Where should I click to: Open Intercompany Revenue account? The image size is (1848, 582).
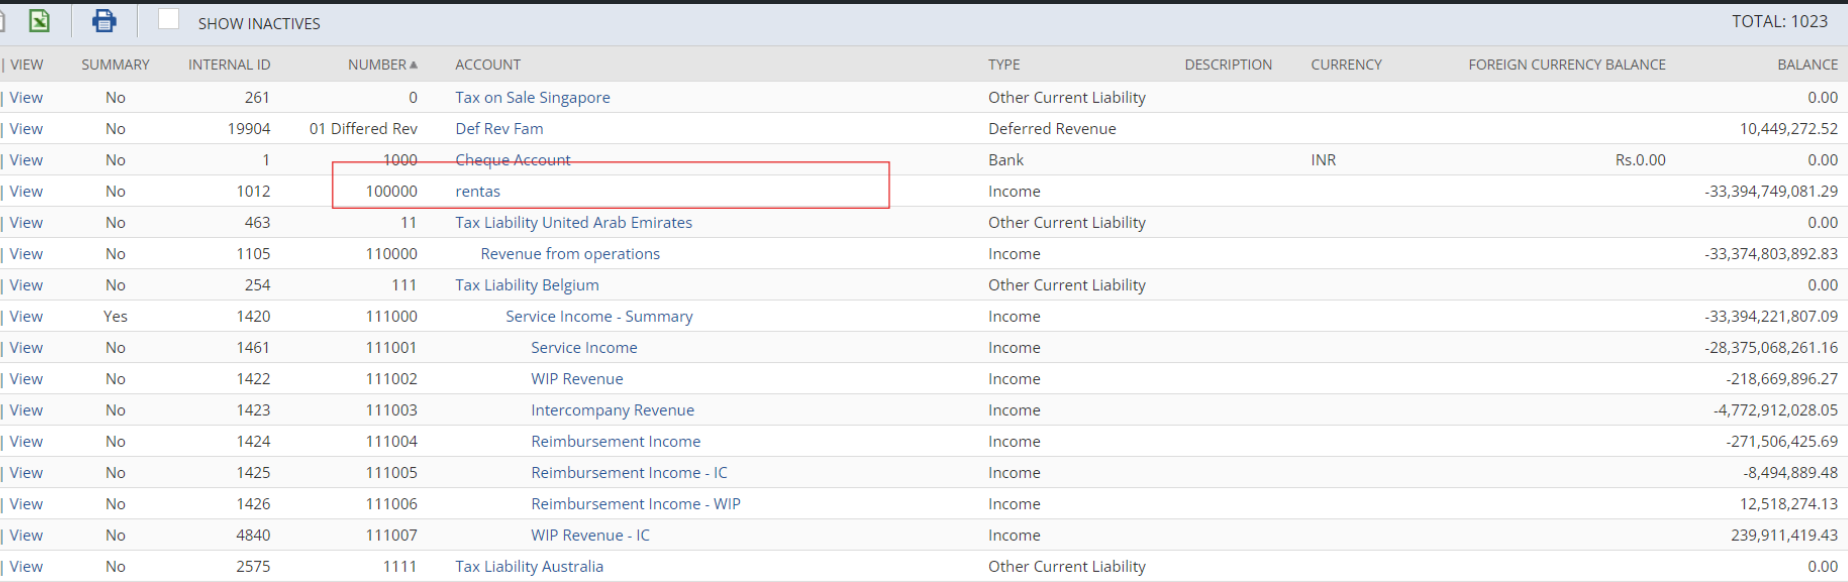pyautogui.click(x=612, y=410)
